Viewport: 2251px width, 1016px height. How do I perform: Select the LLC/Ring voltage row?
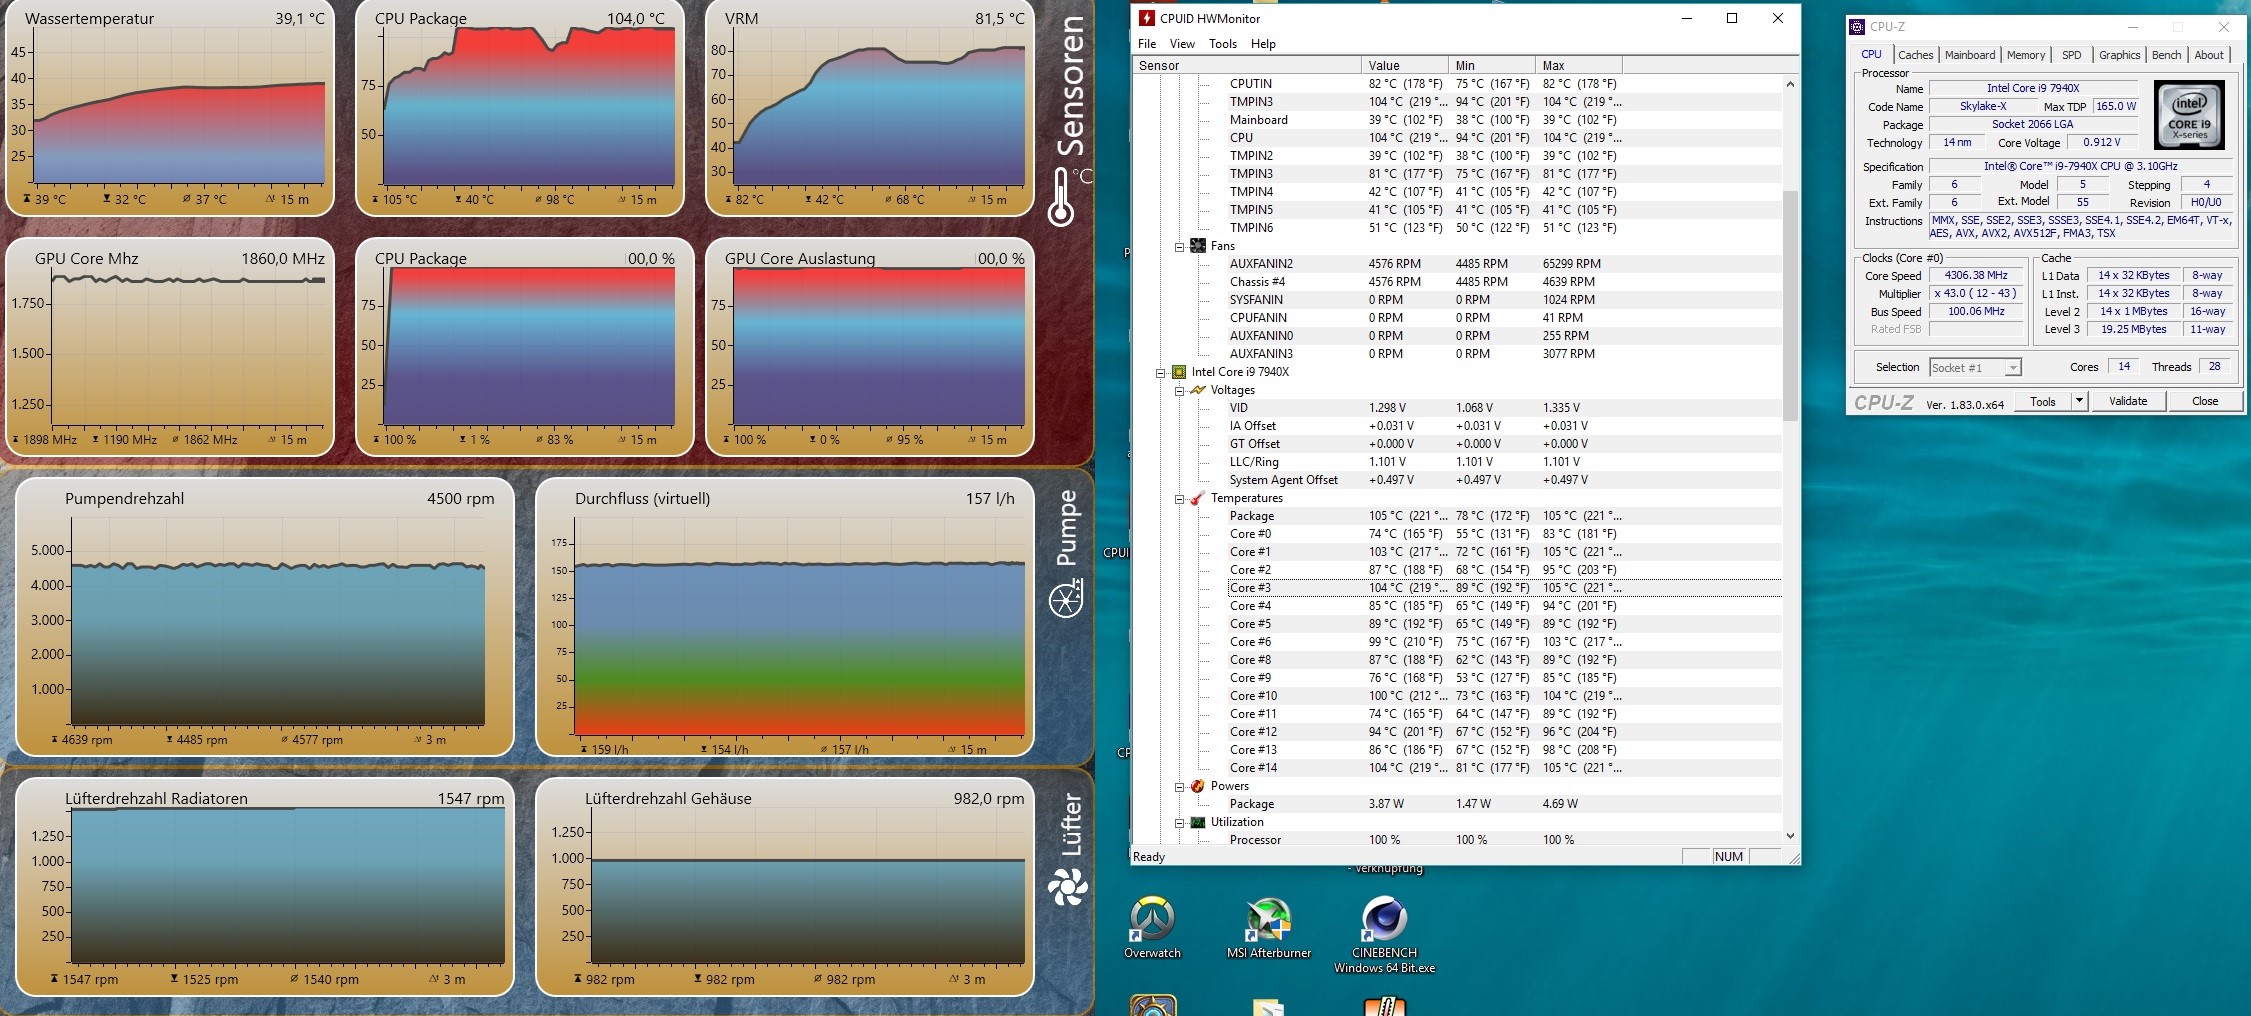point(1504,462)
